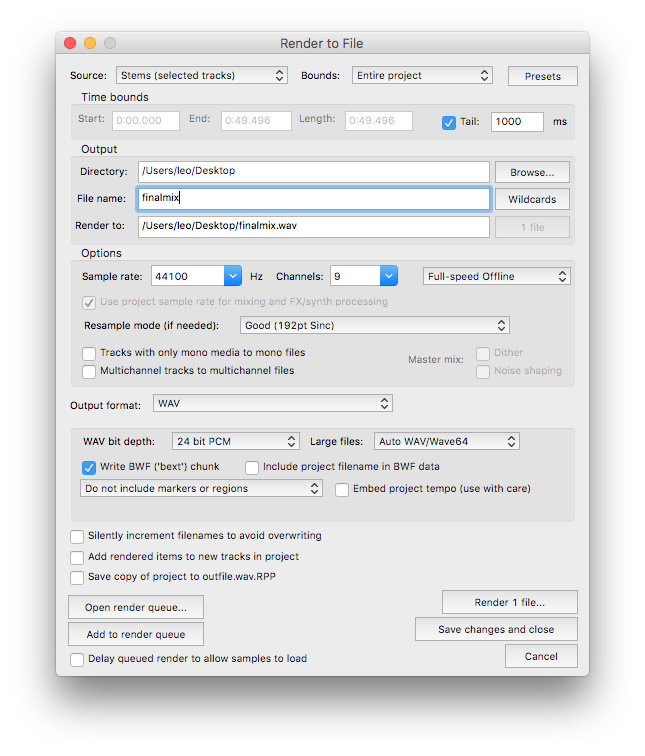The height and width of the screenshot is (756, 645).
Task: Click Save changes and close button
Action: coord(496,629)
